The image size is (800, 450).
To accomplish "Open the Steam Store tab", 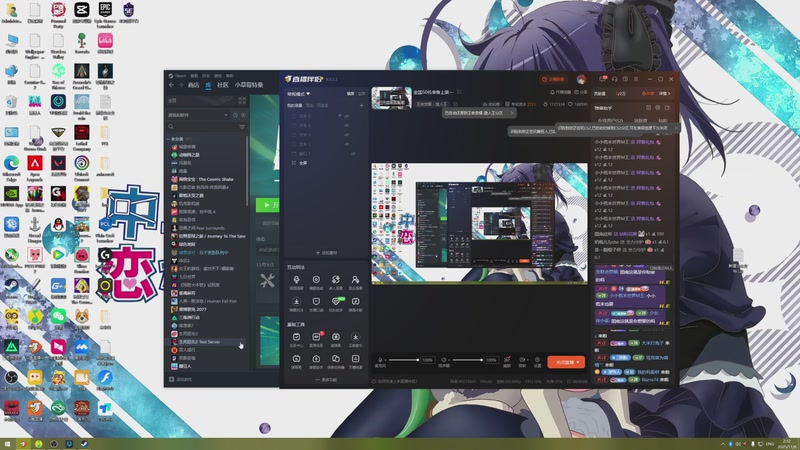I will (193, 85).
